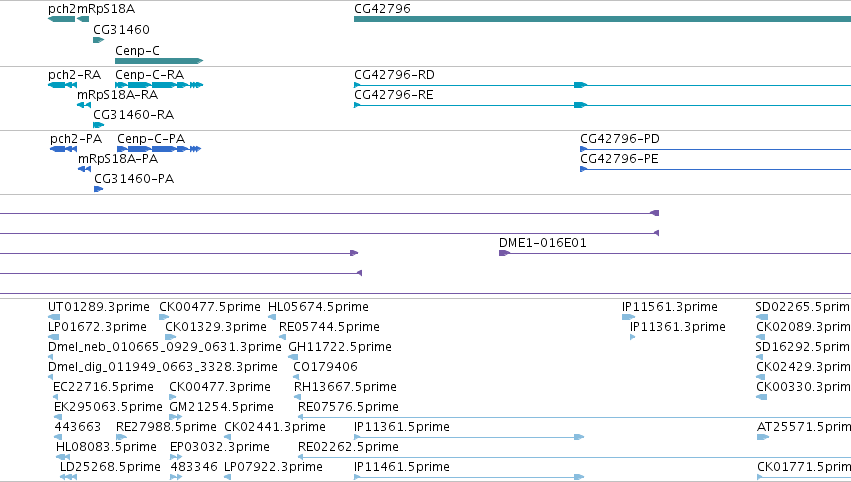Screen dimensions: 851x482
Task: Click the CG42796-RE transcript line
Action: [602, 105]
